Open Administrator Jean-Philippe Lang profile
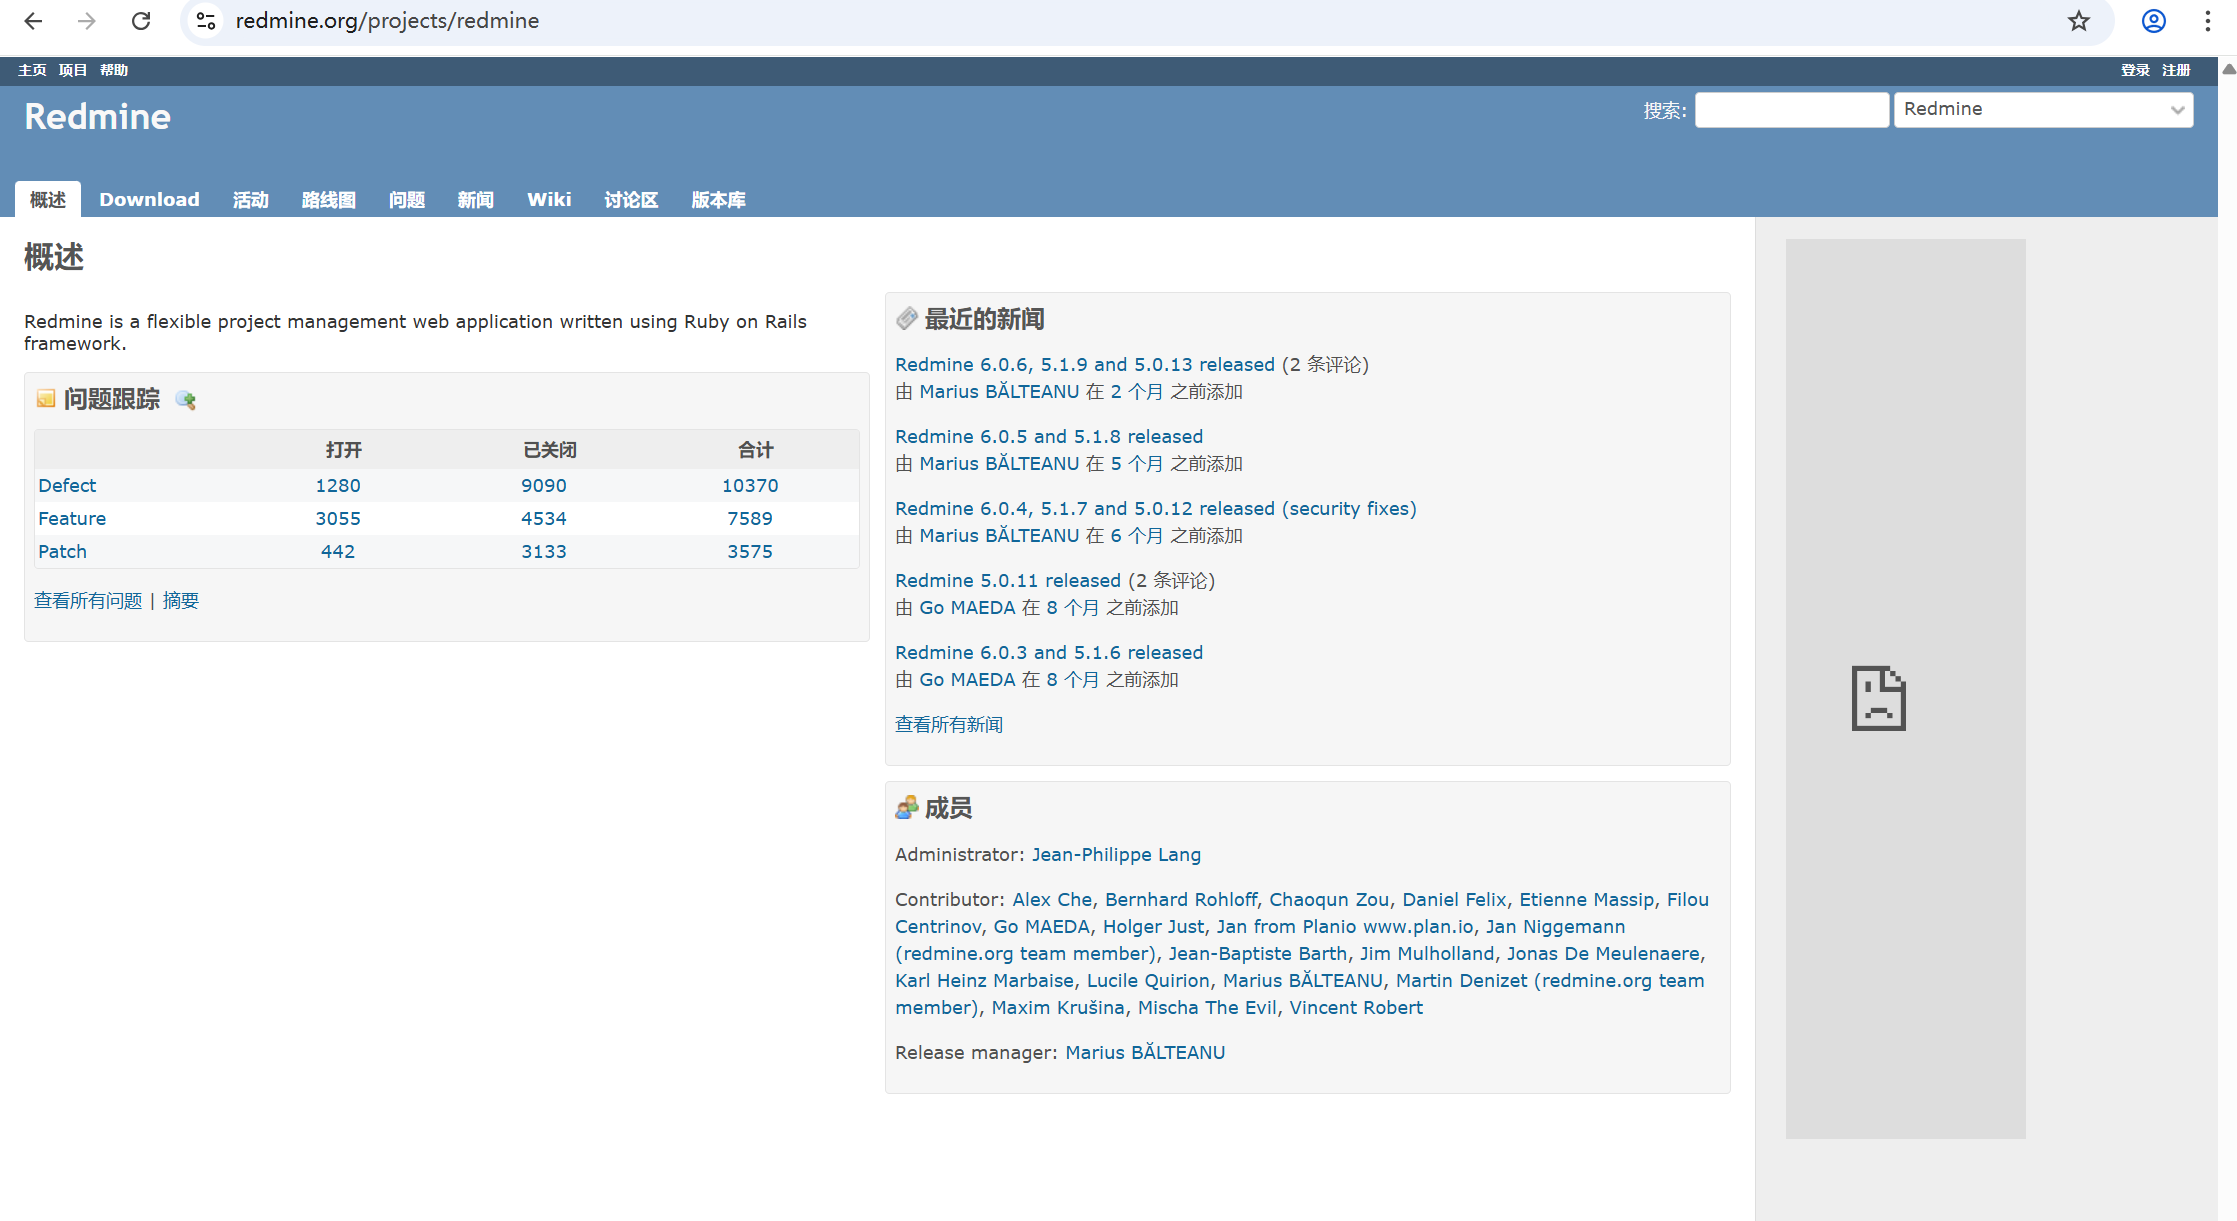The height and width of the screenshot is (1221, 2237). [x=1116, y=854]
